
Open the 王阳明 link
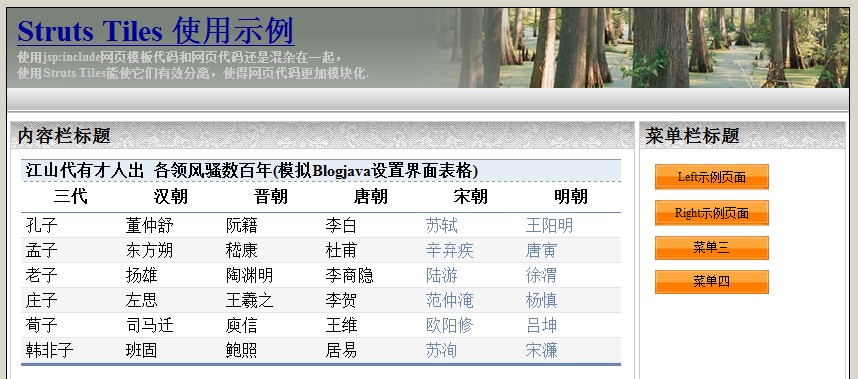(549, 225)
